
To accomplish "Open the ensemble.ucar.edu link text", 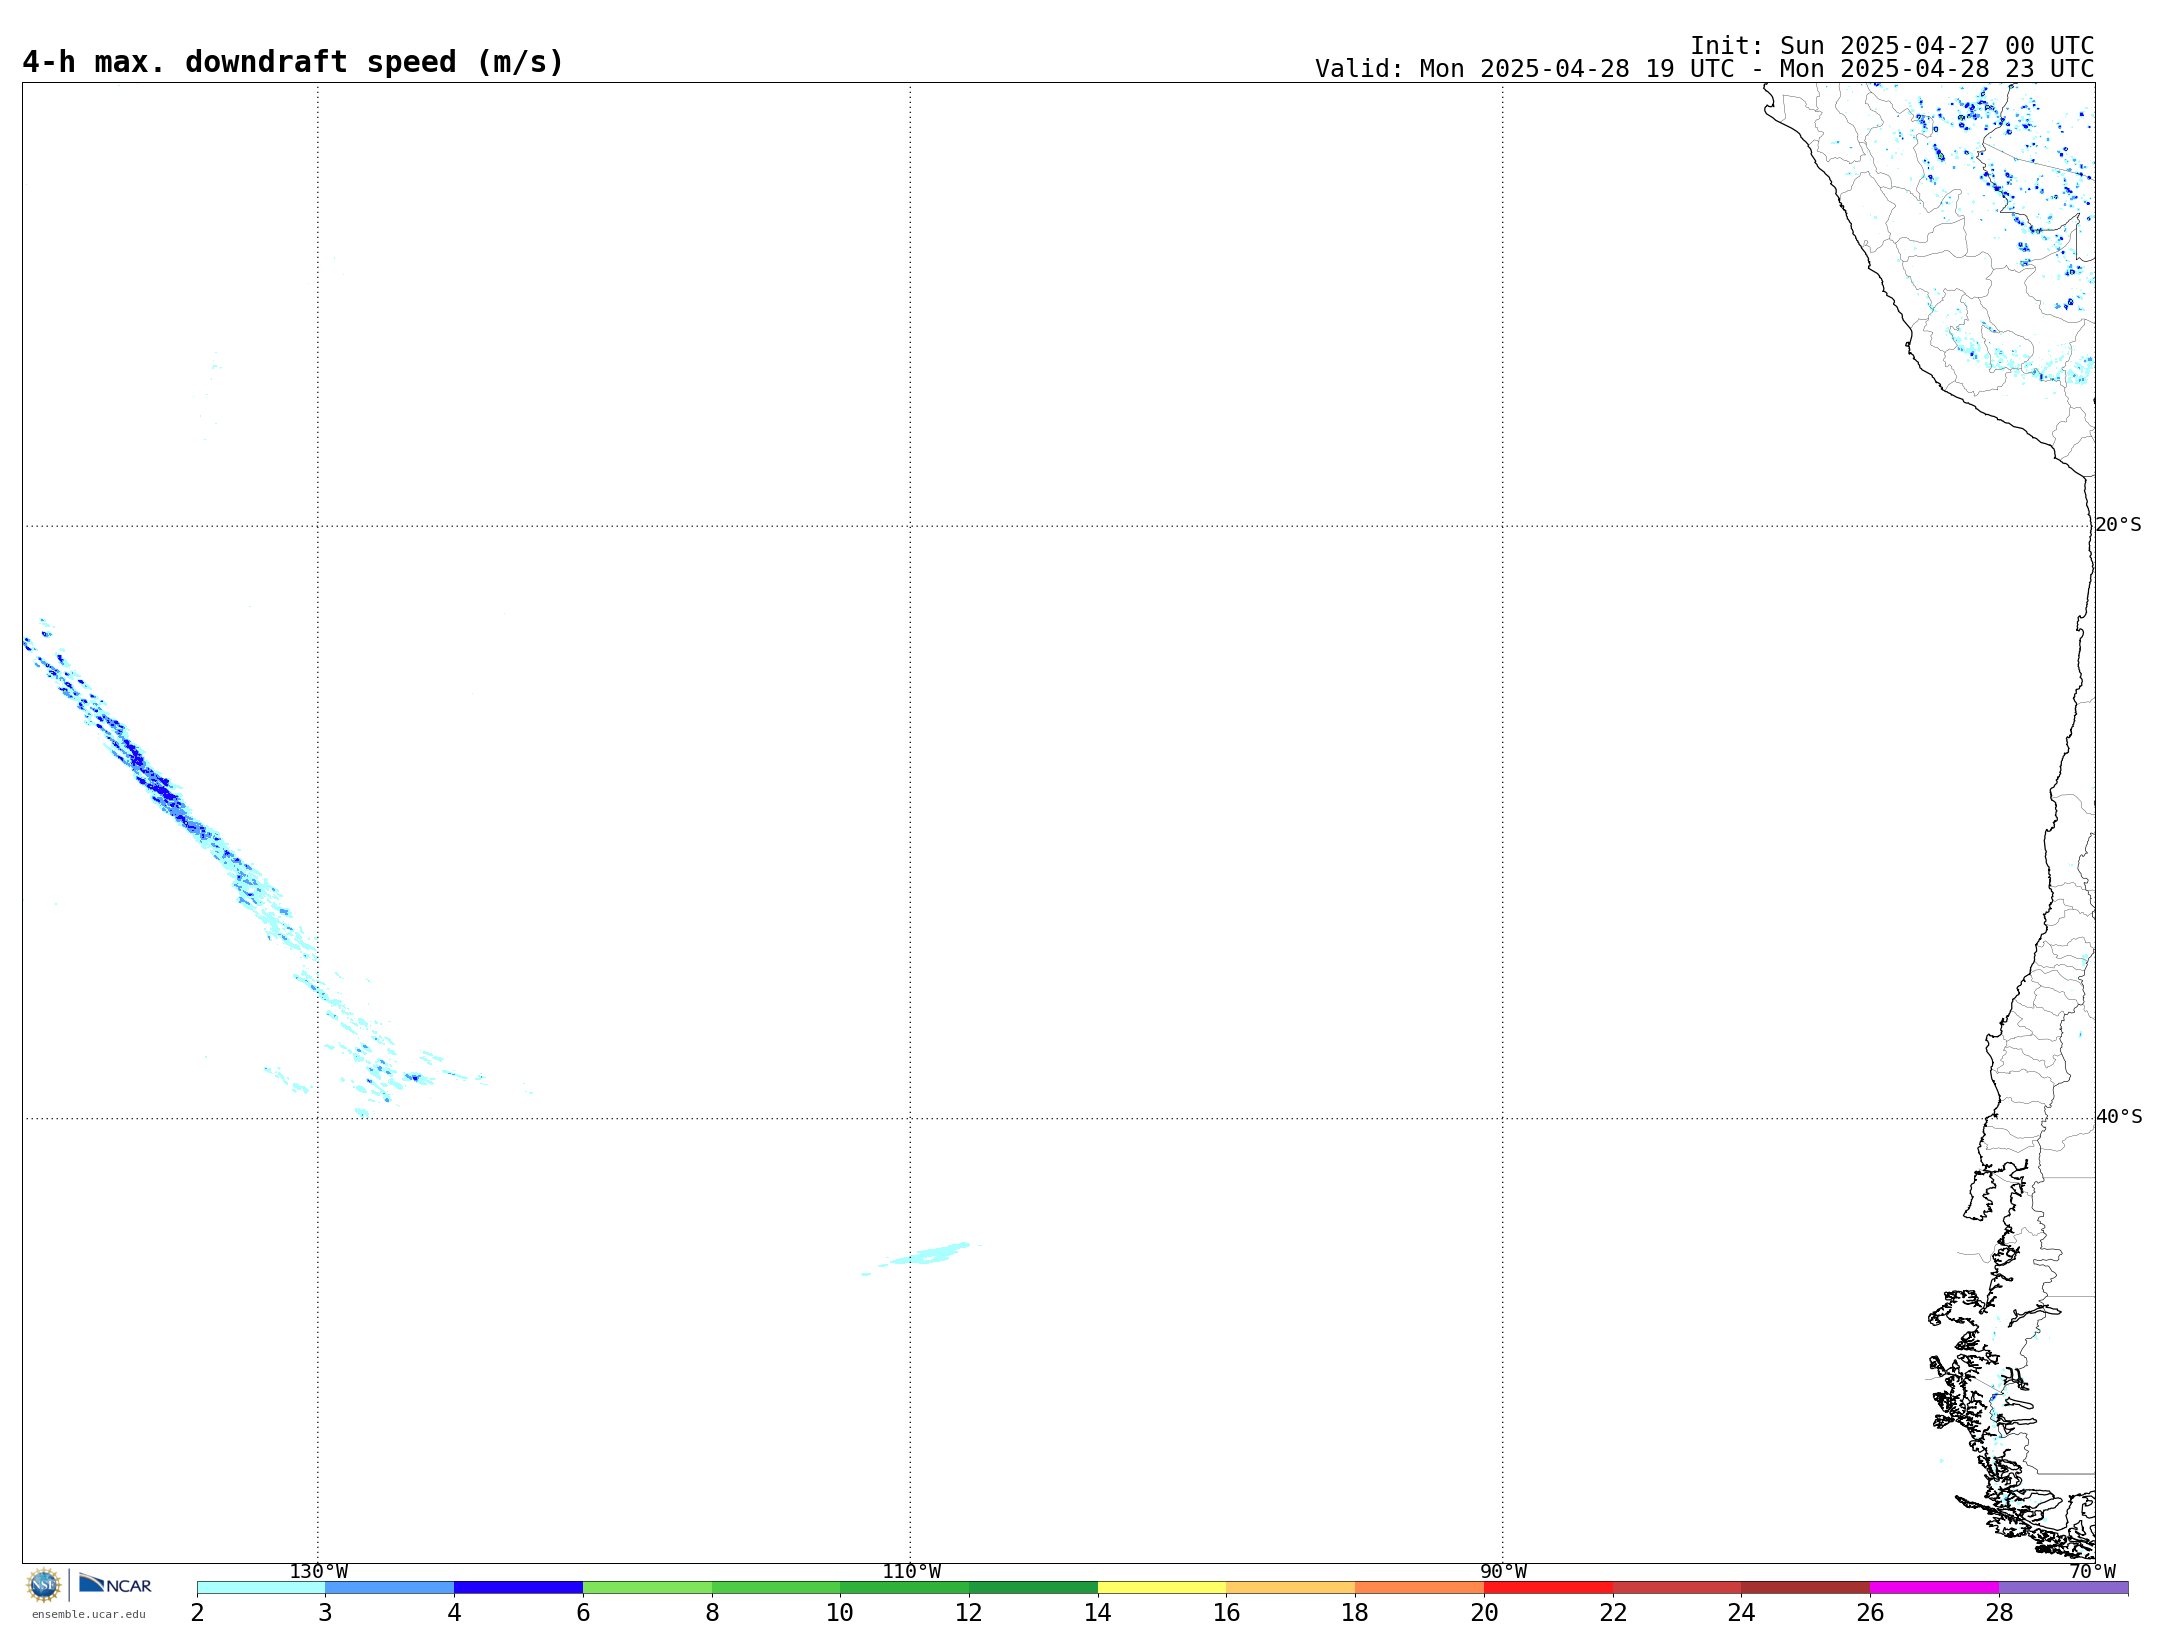I will coord(88,1614).
